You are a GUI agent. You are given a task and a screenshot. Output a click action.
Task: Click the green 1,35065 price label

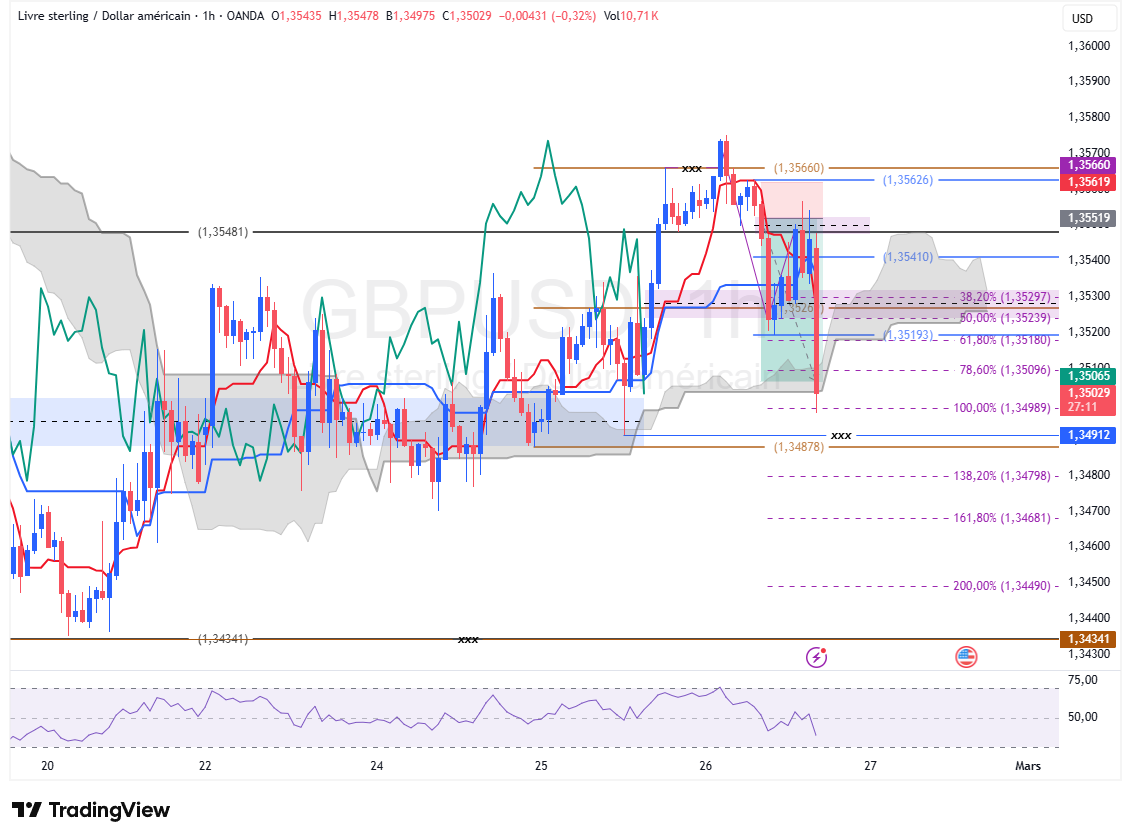pos(1088,376)
